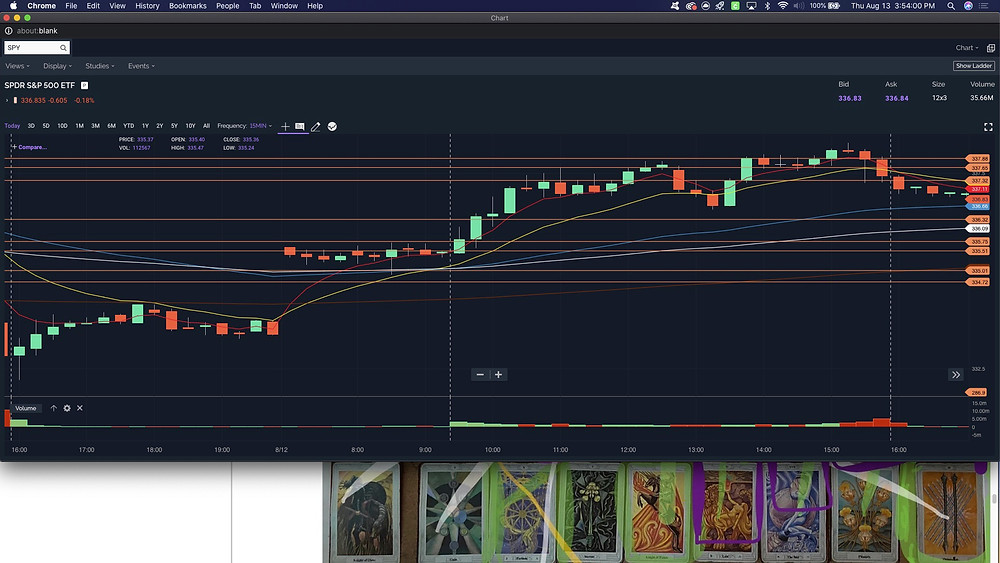Image resolution: width=1000 pixels, height=563 pixels.
Task: Expand the quote details arrow beside 336.835
Action: 7,101
